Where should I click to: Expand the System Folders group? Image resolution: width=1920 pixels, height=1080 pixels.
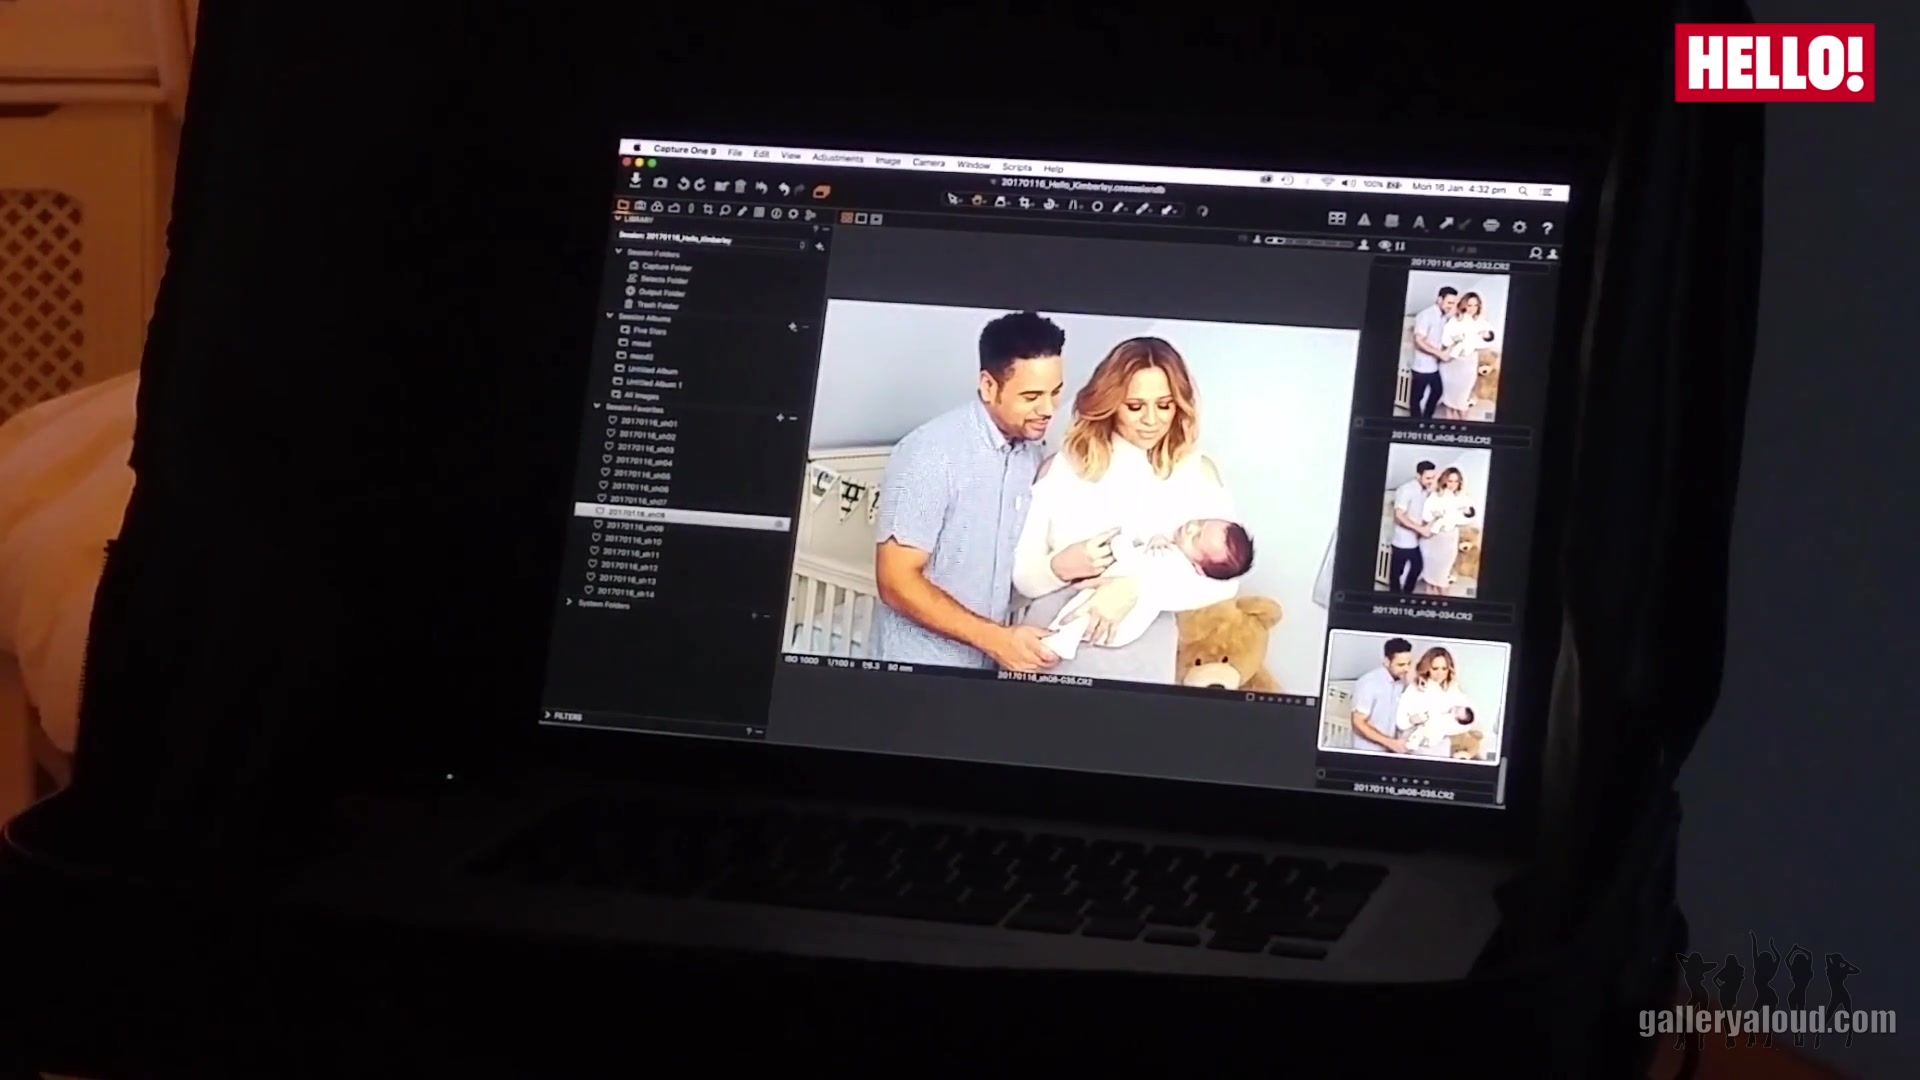(x=569, y=602)
